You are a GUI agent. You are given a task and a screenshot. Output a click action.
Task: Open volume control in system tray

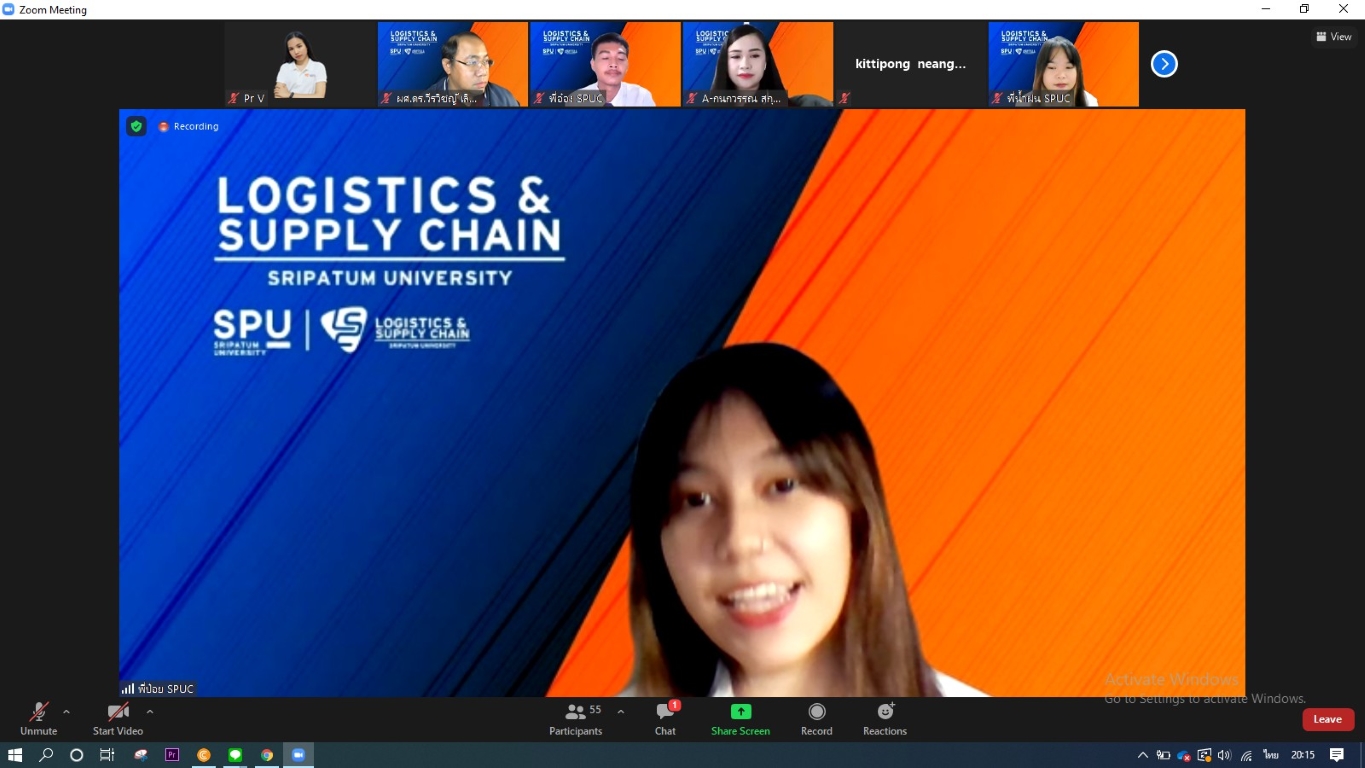pyautogui.click(x=1225, y=755)
